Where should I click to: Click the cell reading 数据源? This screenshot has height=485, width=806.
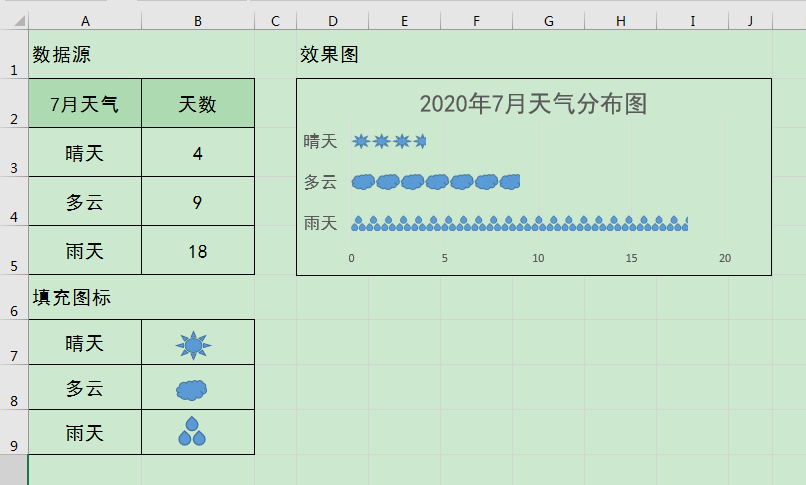tap(85, 54)
